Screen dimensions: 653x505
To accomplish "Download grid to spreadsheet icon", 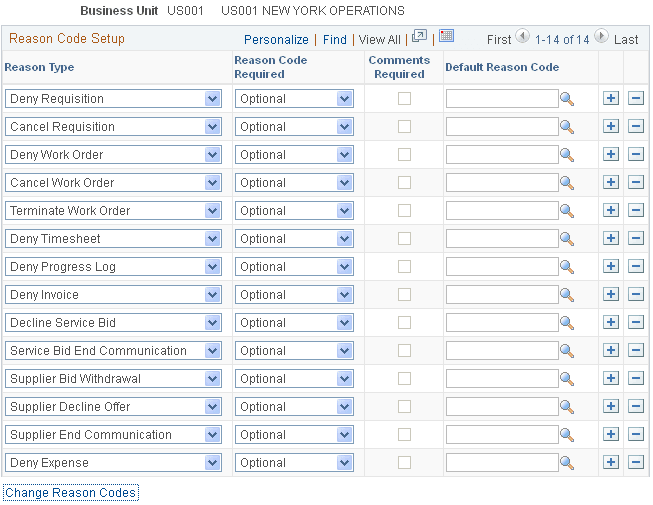I will tap(446, 37).
